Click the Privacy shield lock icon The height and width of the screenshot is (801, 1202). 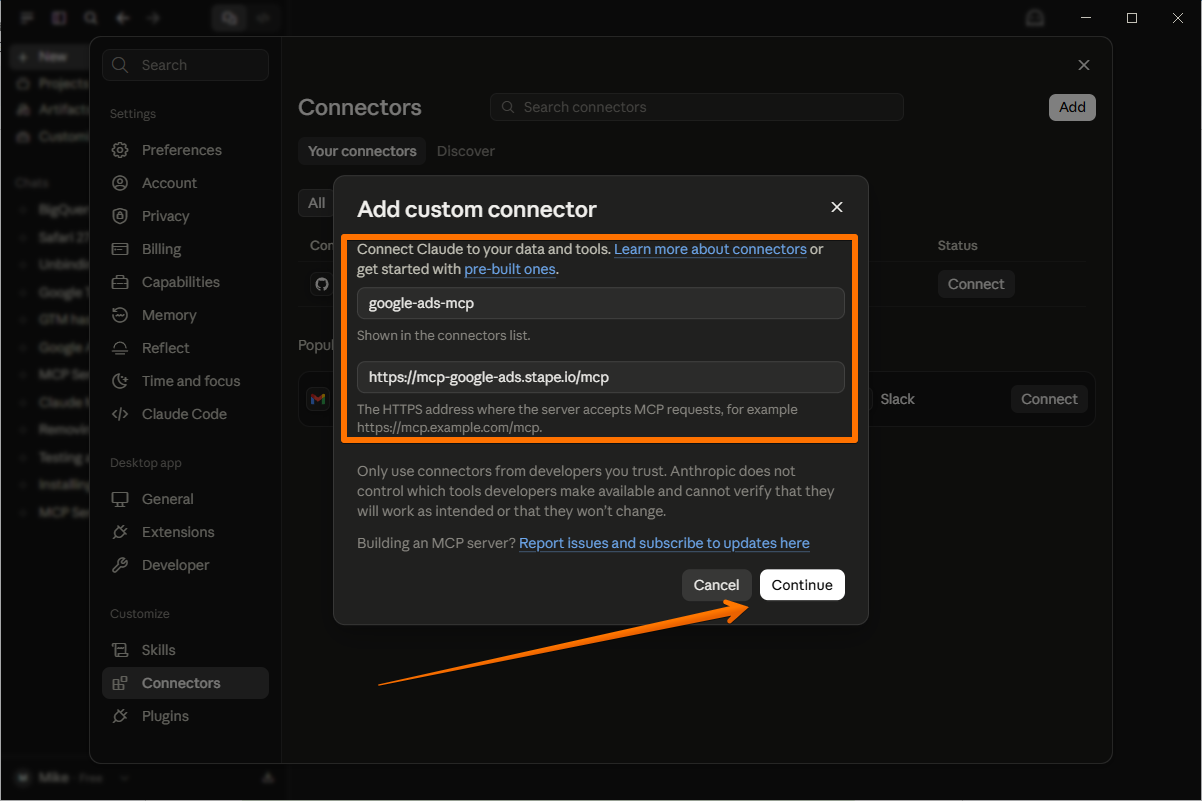point(120,216)
